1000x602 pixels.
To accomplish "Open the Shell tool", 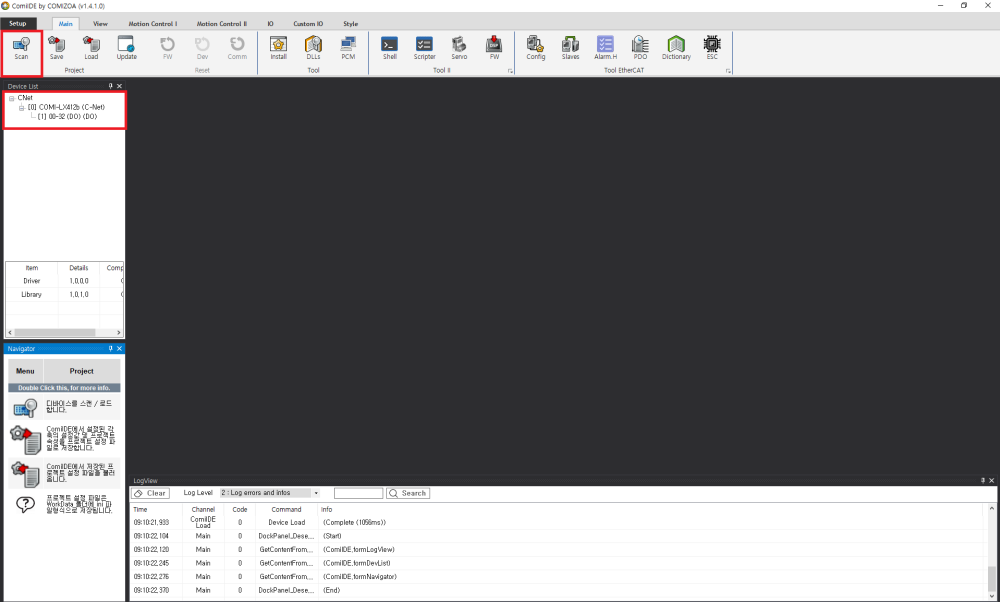I will (389, 46).
